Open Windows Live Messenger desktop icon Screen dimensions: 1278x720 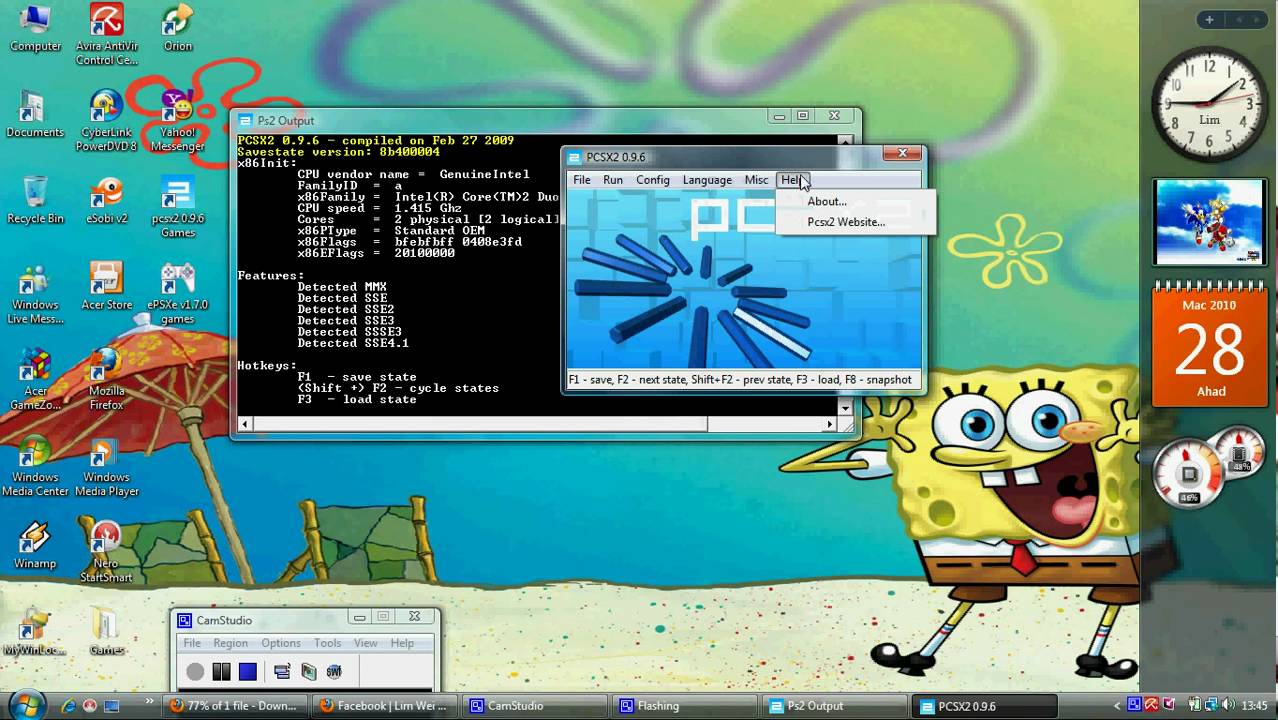tap(35, 293)
